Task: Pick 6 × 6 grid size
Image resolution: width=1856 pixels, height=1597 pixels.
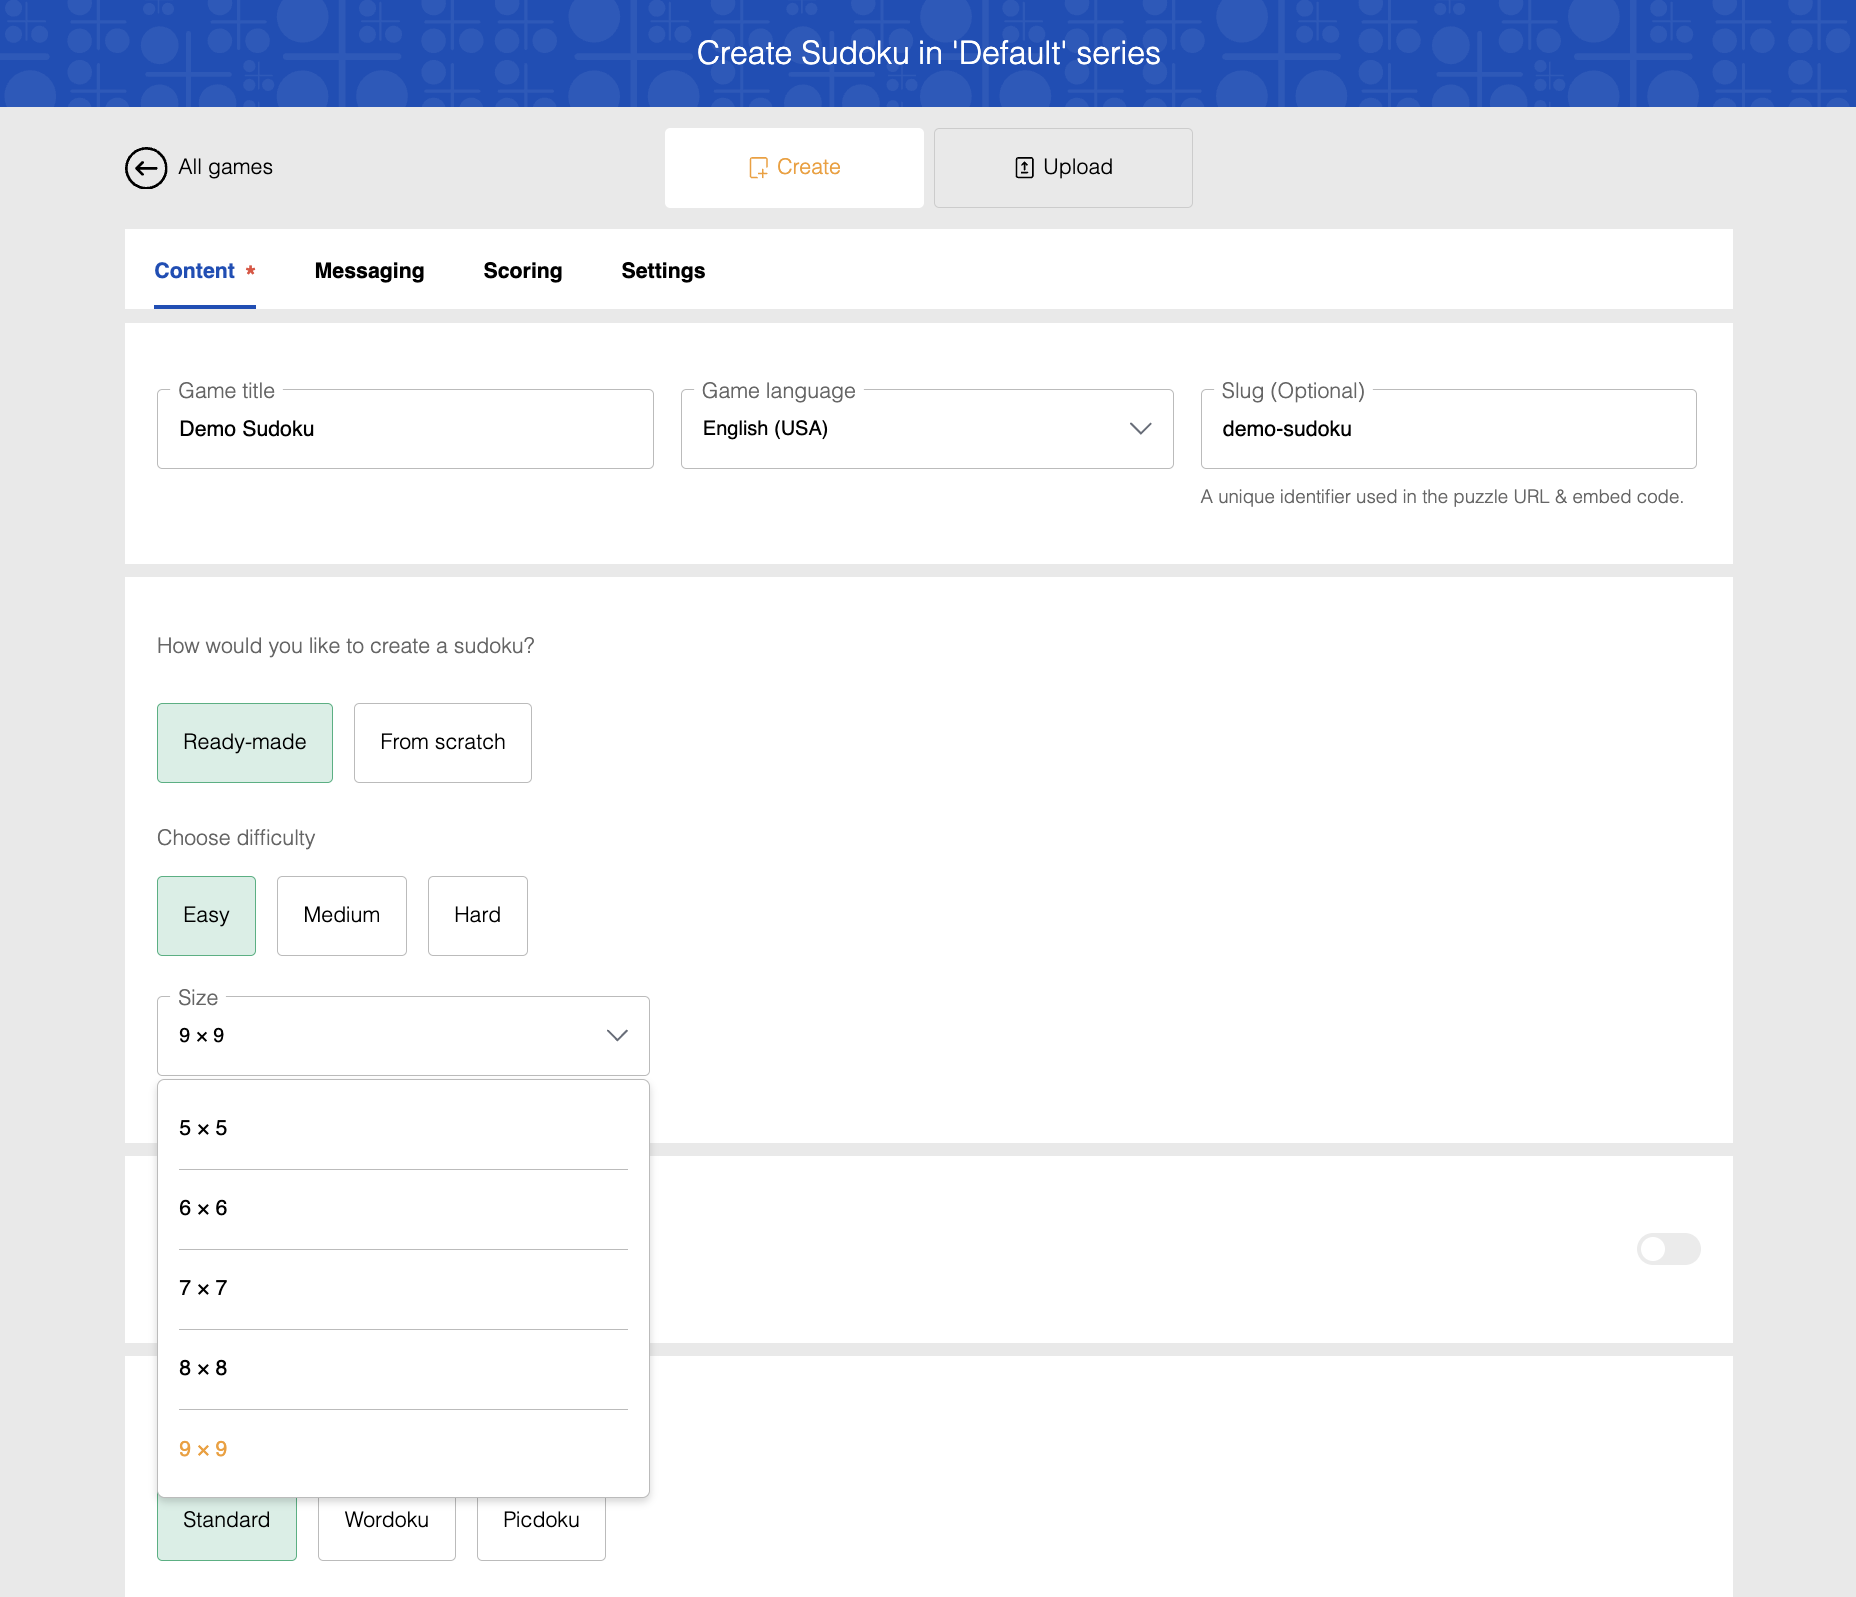Action: point(403,1209)
